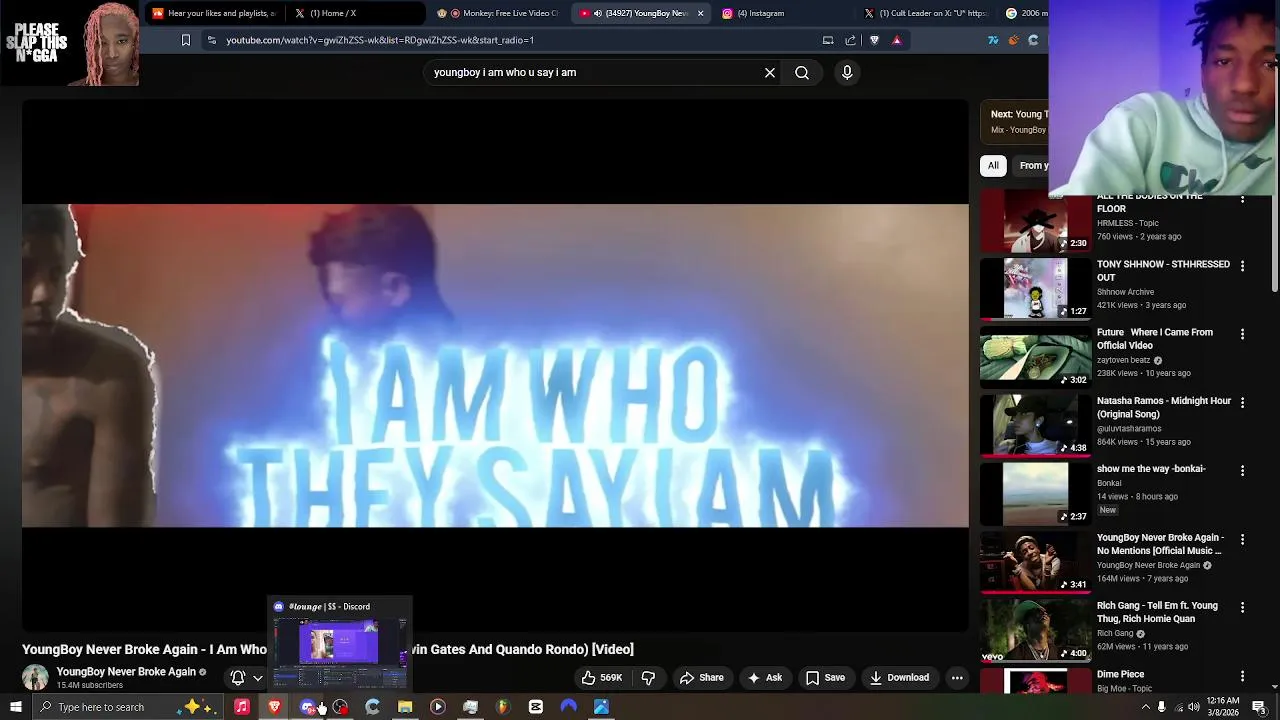Open show me the way -bonkai- thumbnail
Screen dimensions: 1280x720
pyautogui.click(x=1035, y=493)
